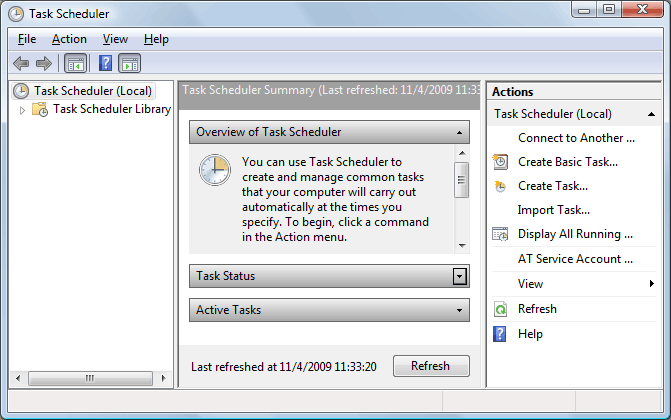671x420 pixels.
Task: Toggle the Show/Hide Action Pane toolbar icon
Action: tap(130, 64)
